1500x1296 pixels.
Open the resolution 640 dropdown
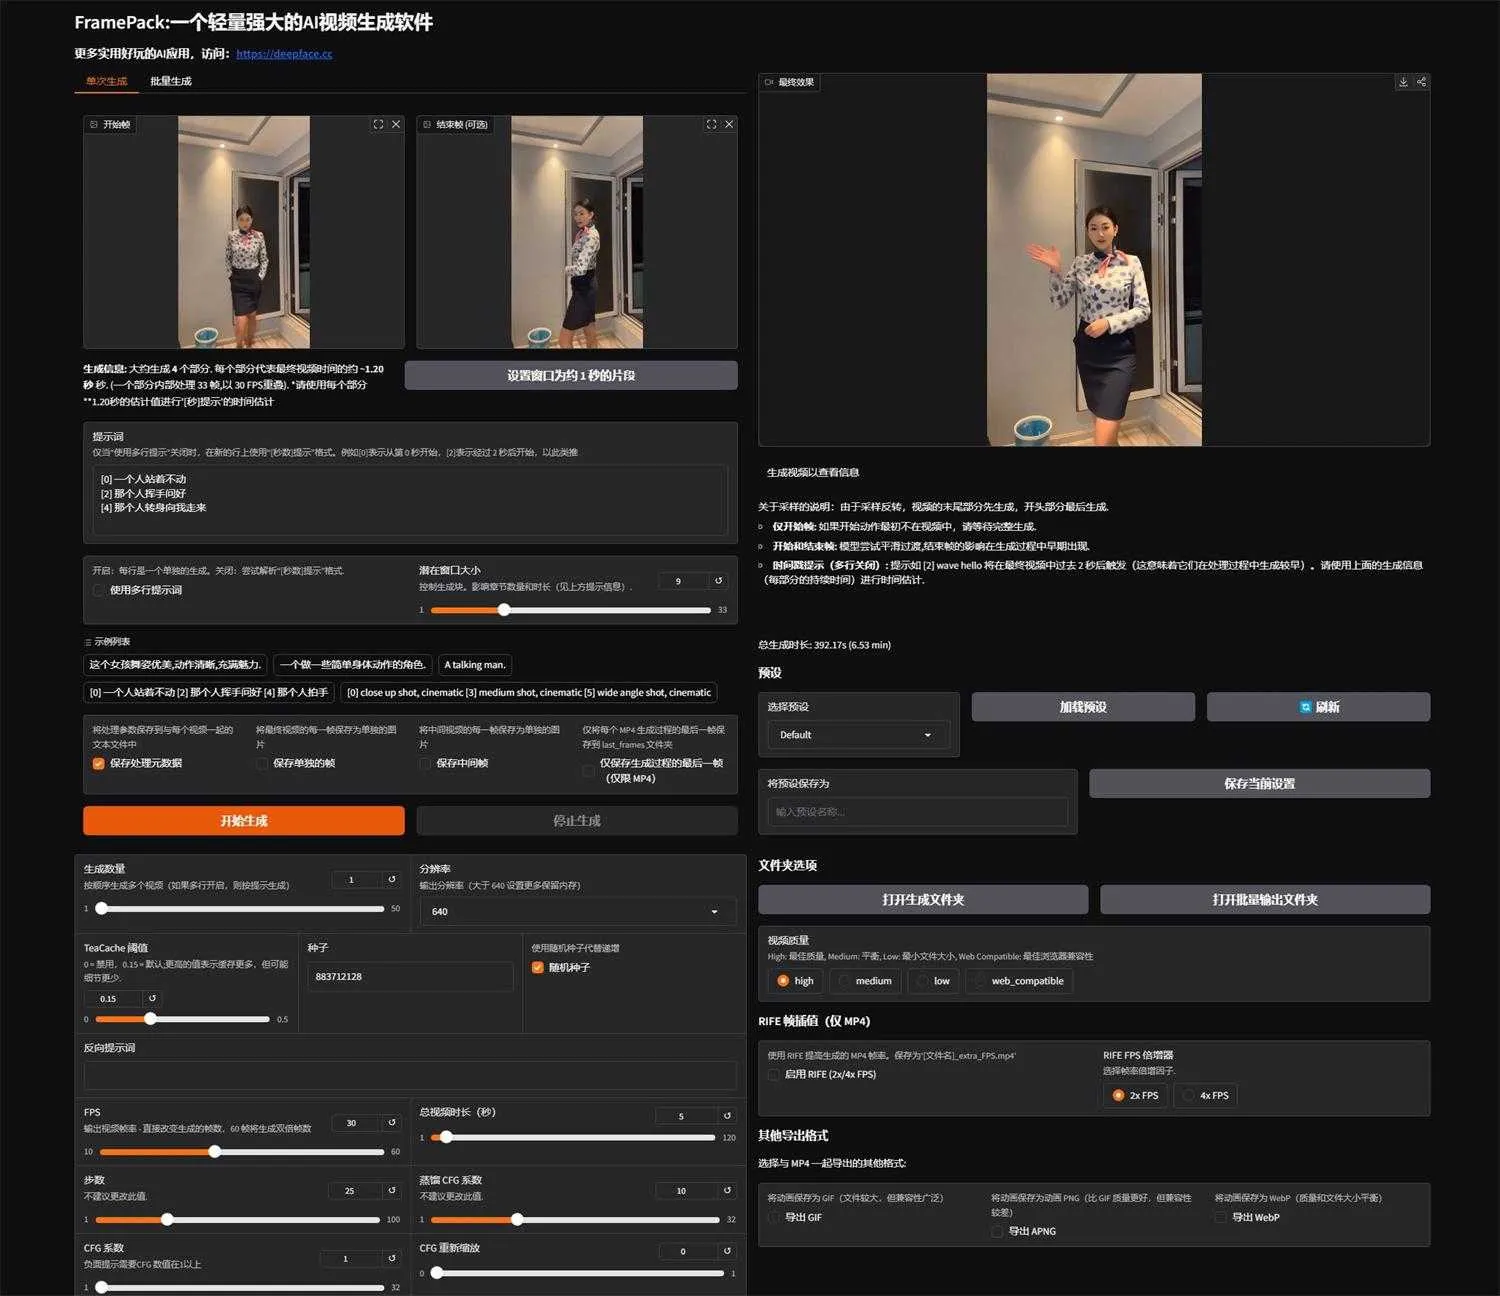[x=577, y=911]
